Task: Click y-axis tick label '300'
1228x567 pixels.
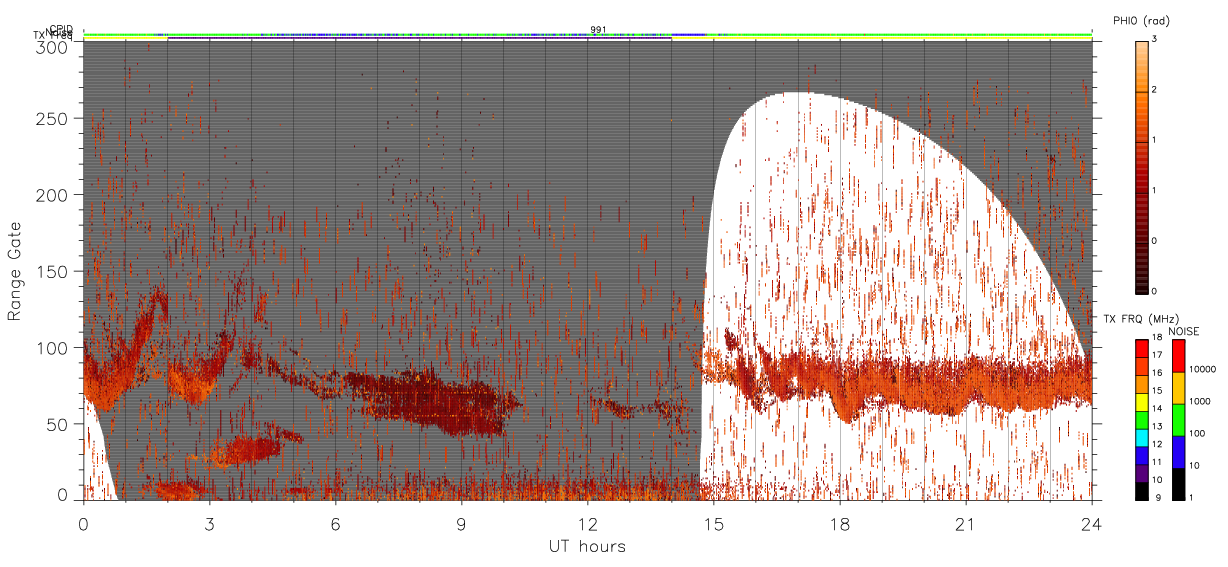Action: (52, 46)
